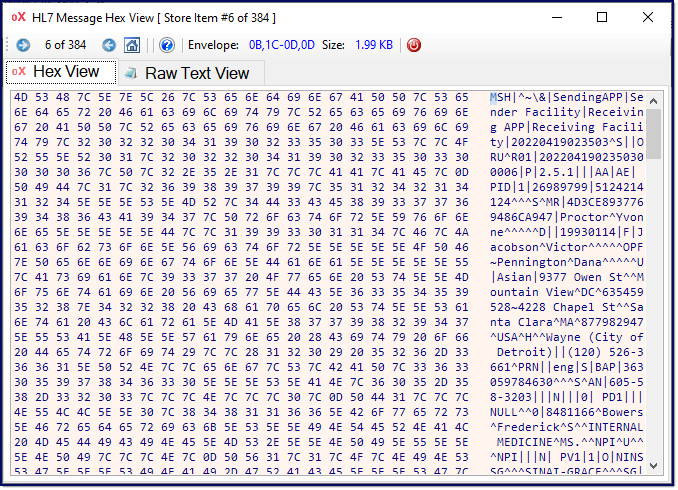
Task: Click text line '9486CA947|Proctor^Yvon'
Action: coord(566,218)
